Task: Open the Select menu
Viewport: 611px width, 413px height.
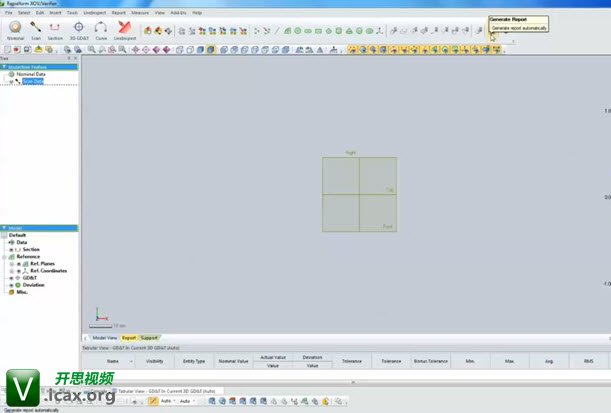Action: pos(24,13)
